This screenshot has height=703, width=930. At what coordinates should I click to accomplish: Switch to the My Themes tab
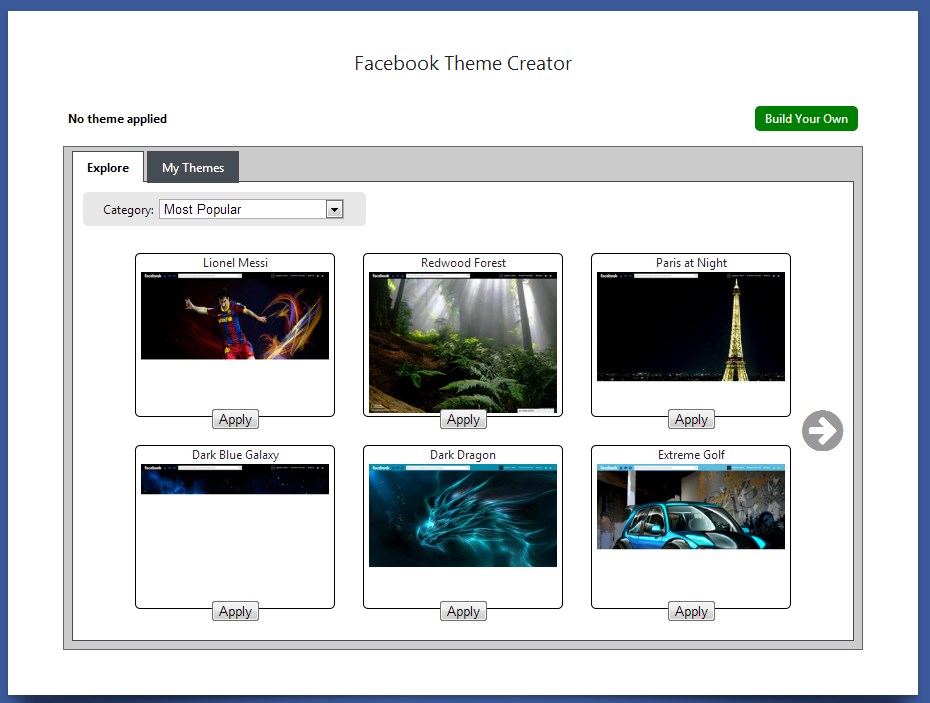click(x=193, y=167)
